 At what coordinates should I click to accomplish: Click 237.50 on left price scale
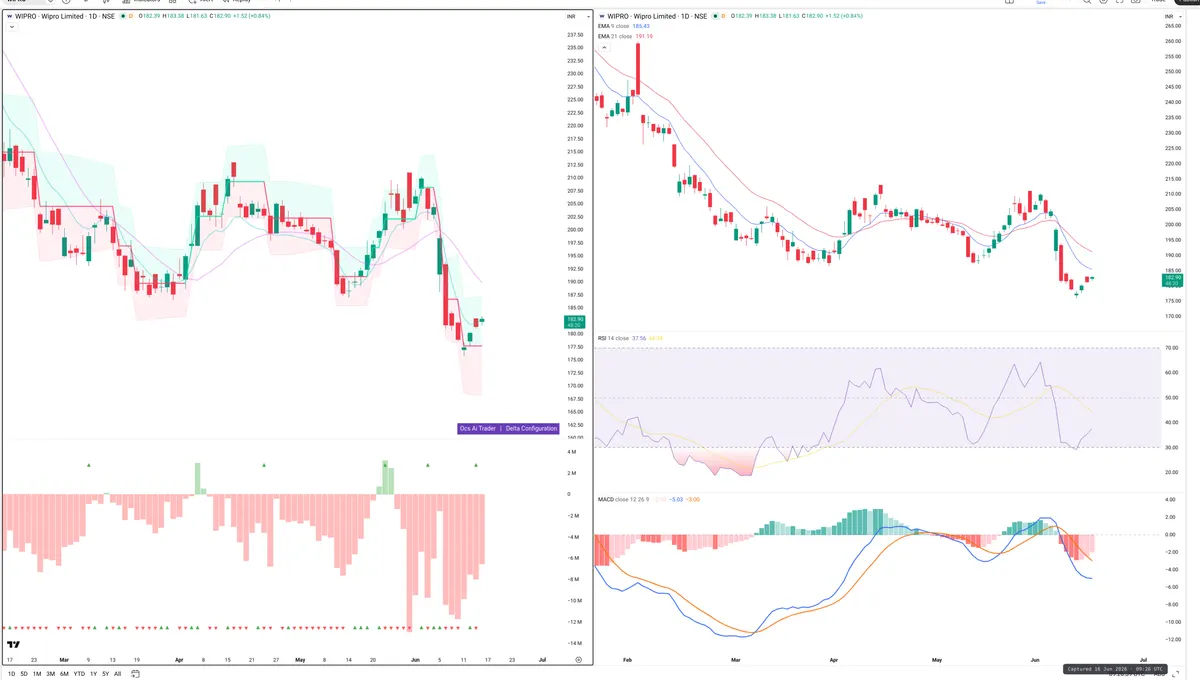(575, 35)
